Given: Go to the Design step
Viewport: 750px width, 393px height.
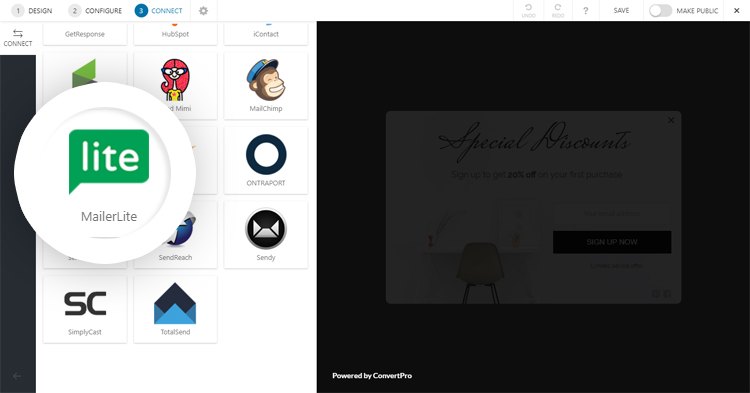Looking at the screenshot, I should point(32,11).
